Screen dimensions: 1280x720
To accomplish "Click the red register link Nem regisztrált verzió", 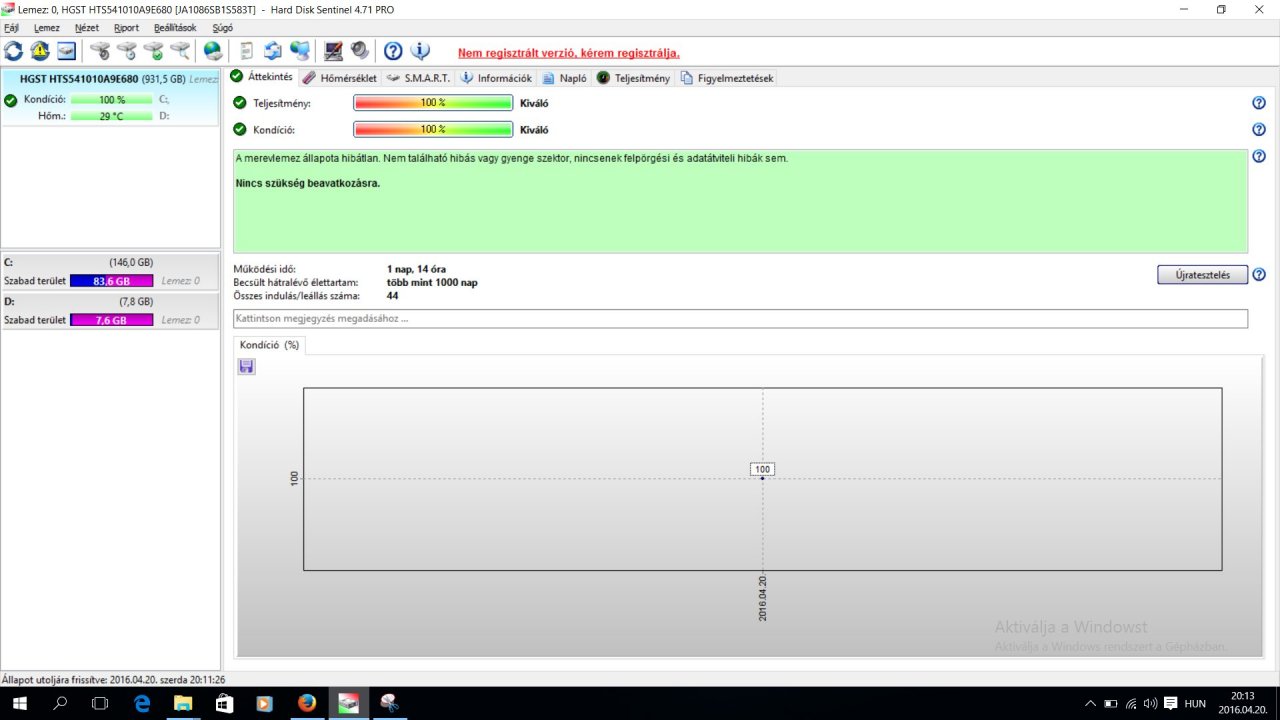I will (568, 53).
